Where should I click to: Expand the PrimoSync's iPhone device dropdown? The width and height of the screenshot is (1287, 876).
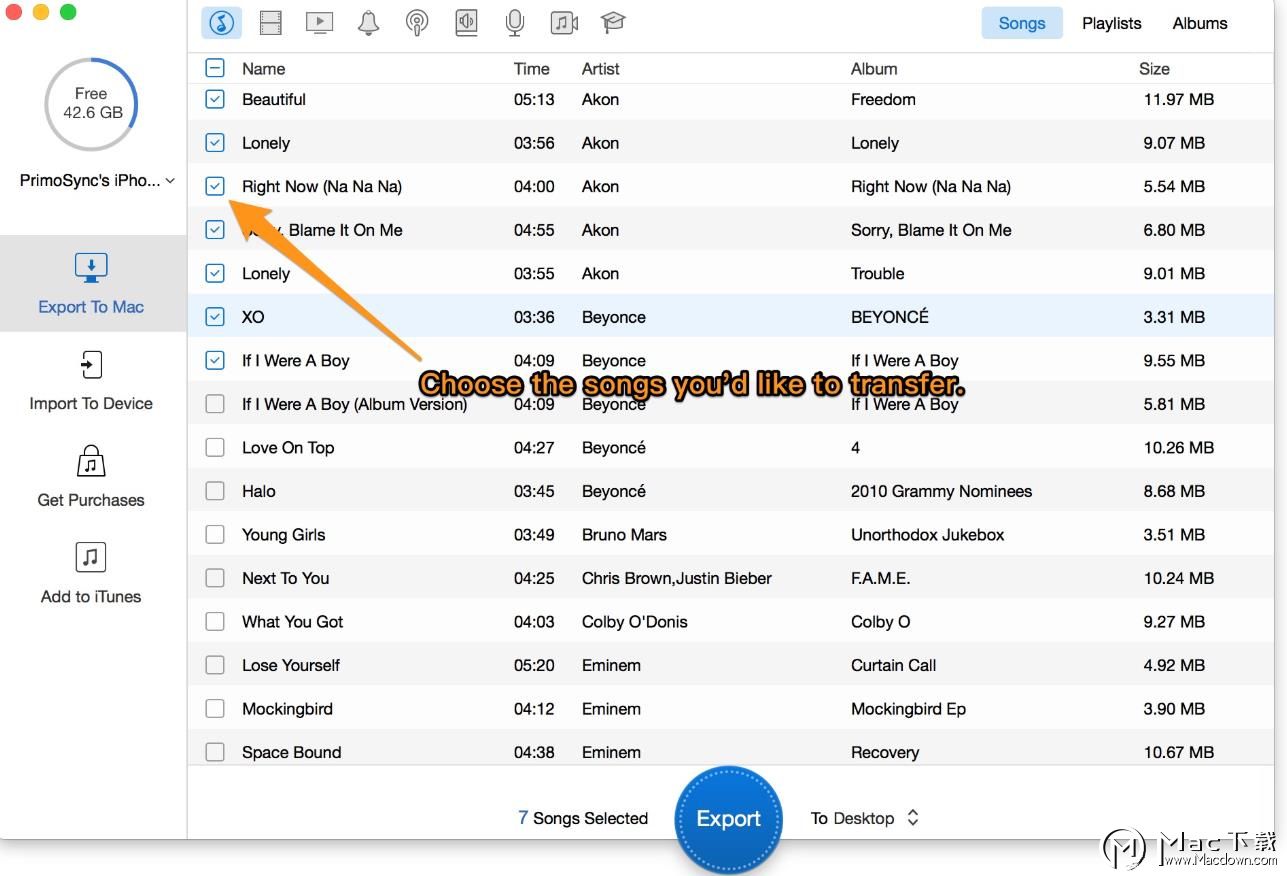click(x=97, y=181)
